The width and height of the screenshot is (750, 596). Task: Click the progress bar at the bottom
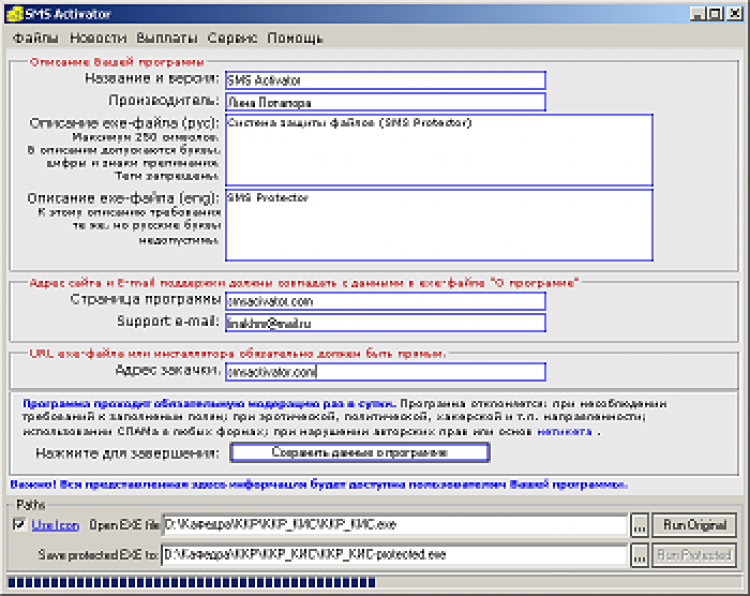pyautogui.click(x=375, y=582)
